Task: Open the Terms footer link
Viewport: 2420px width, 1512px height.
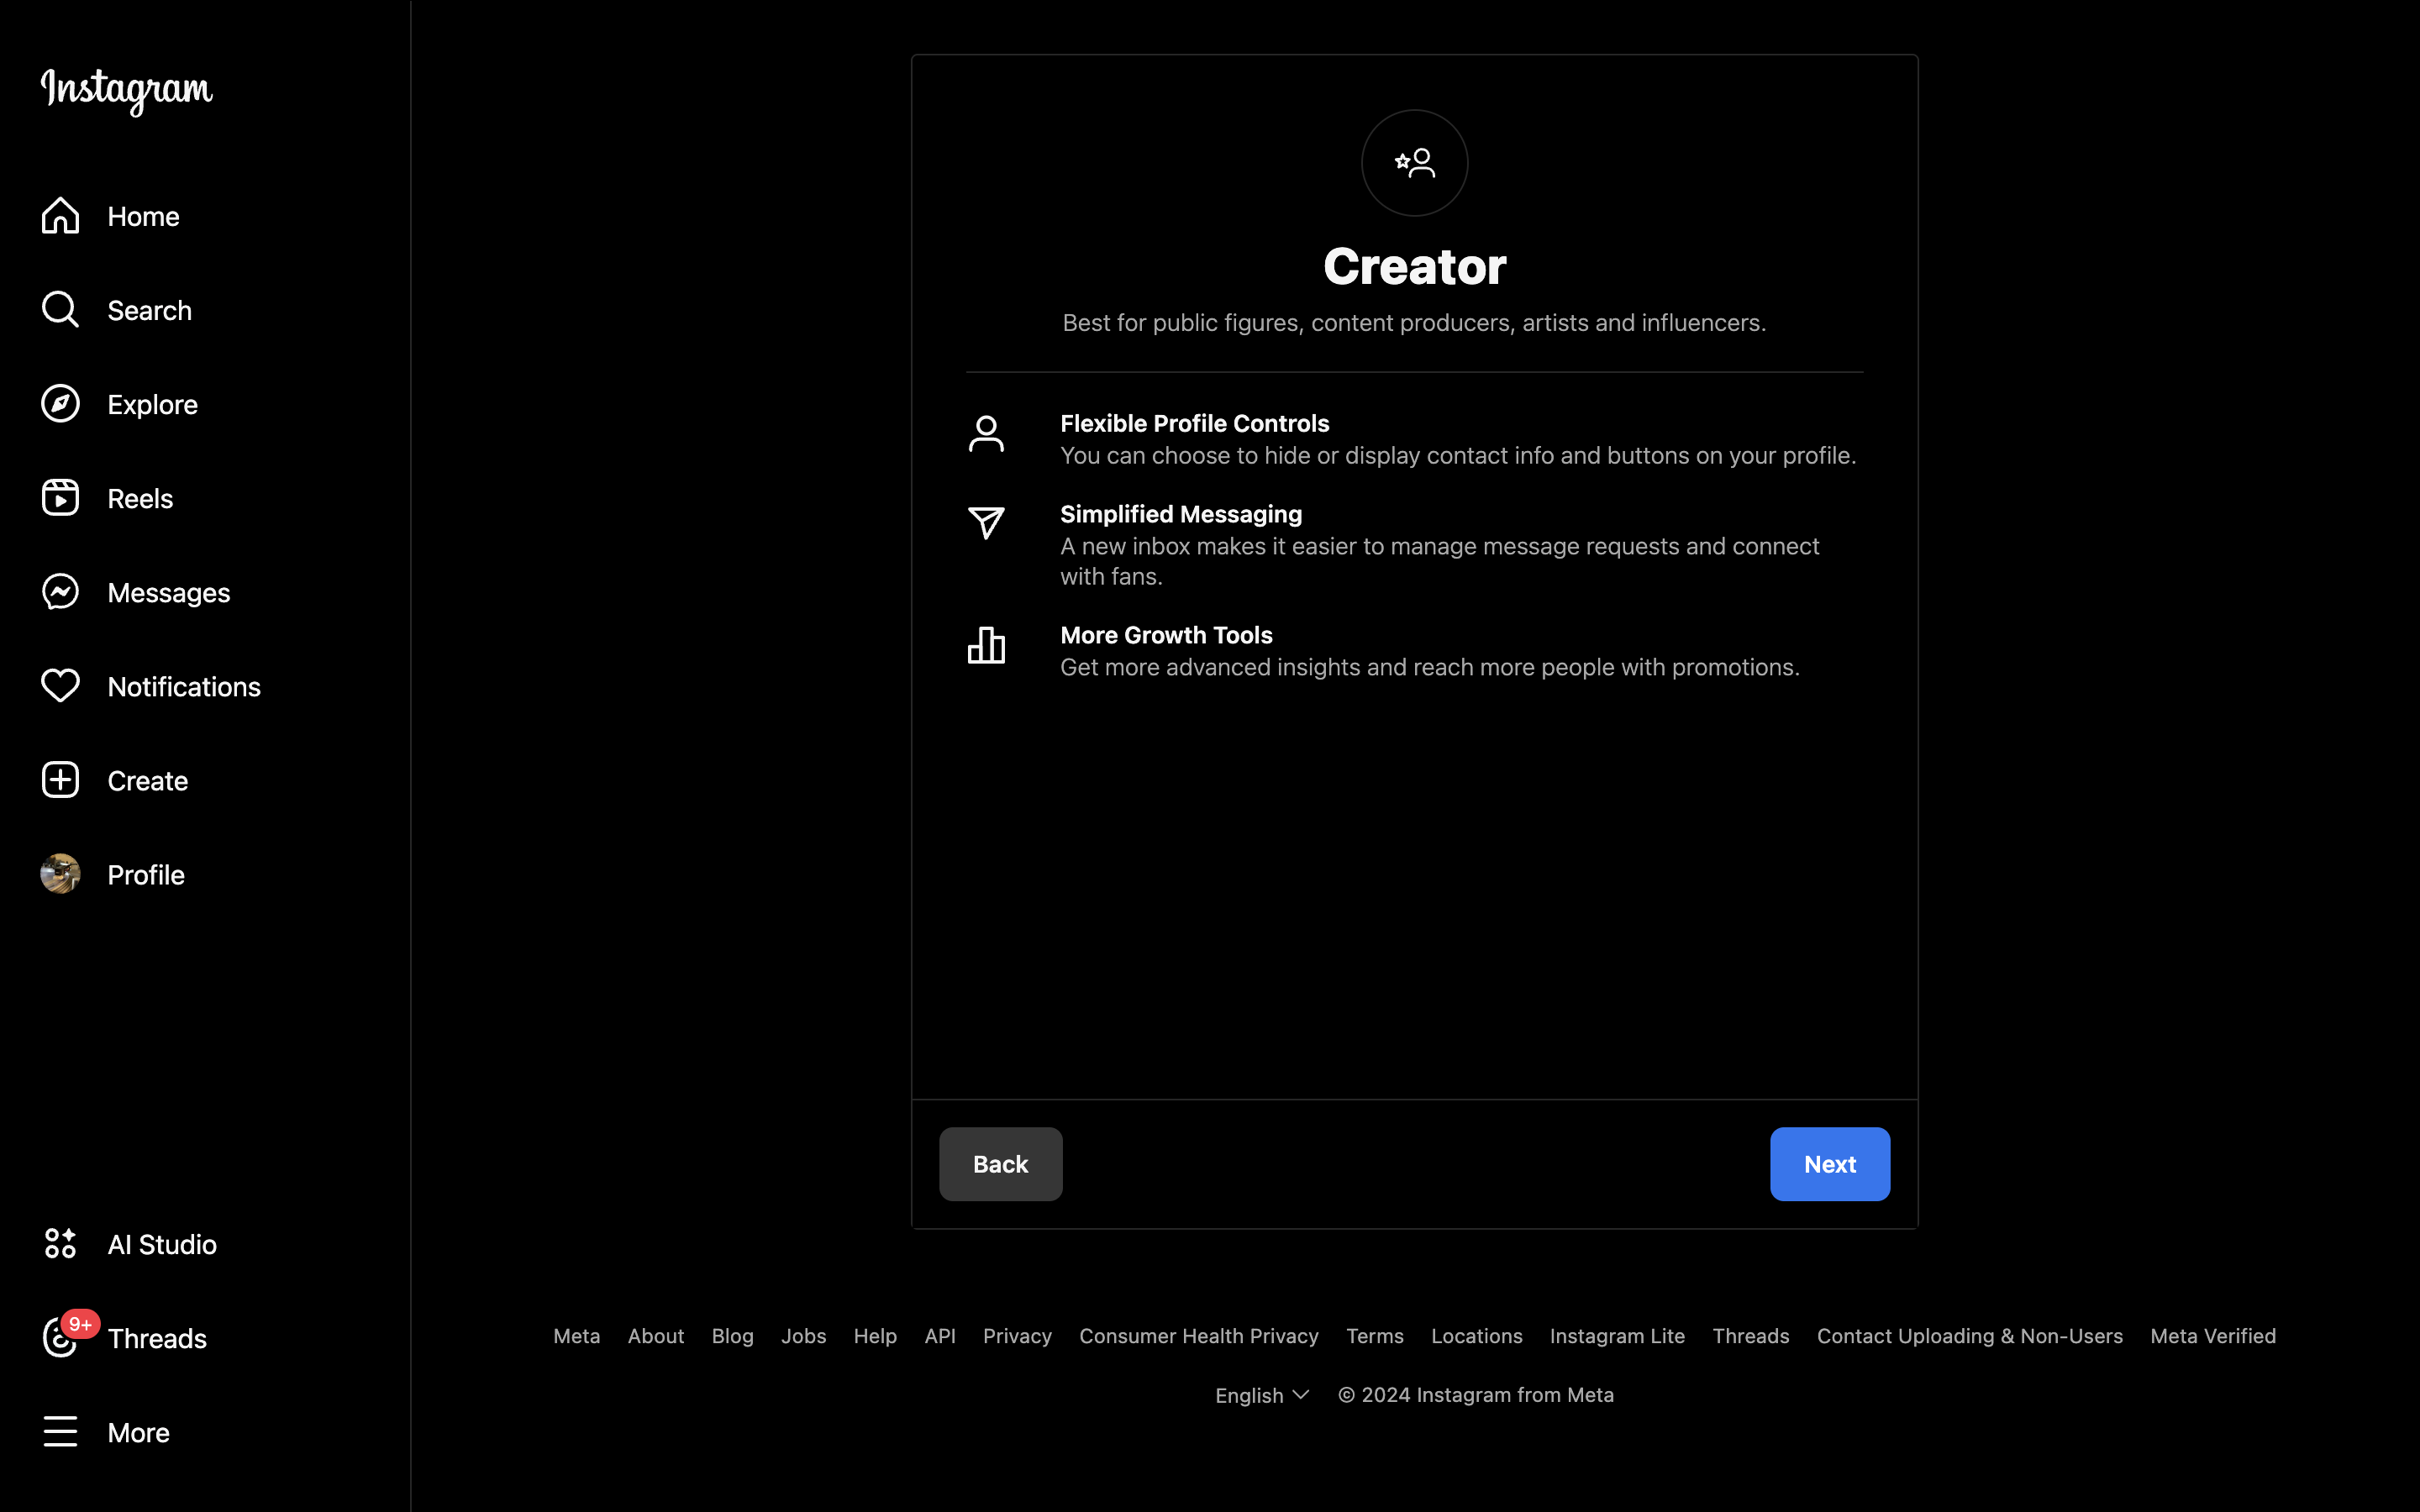Action: click(x=1375, y=1336)
